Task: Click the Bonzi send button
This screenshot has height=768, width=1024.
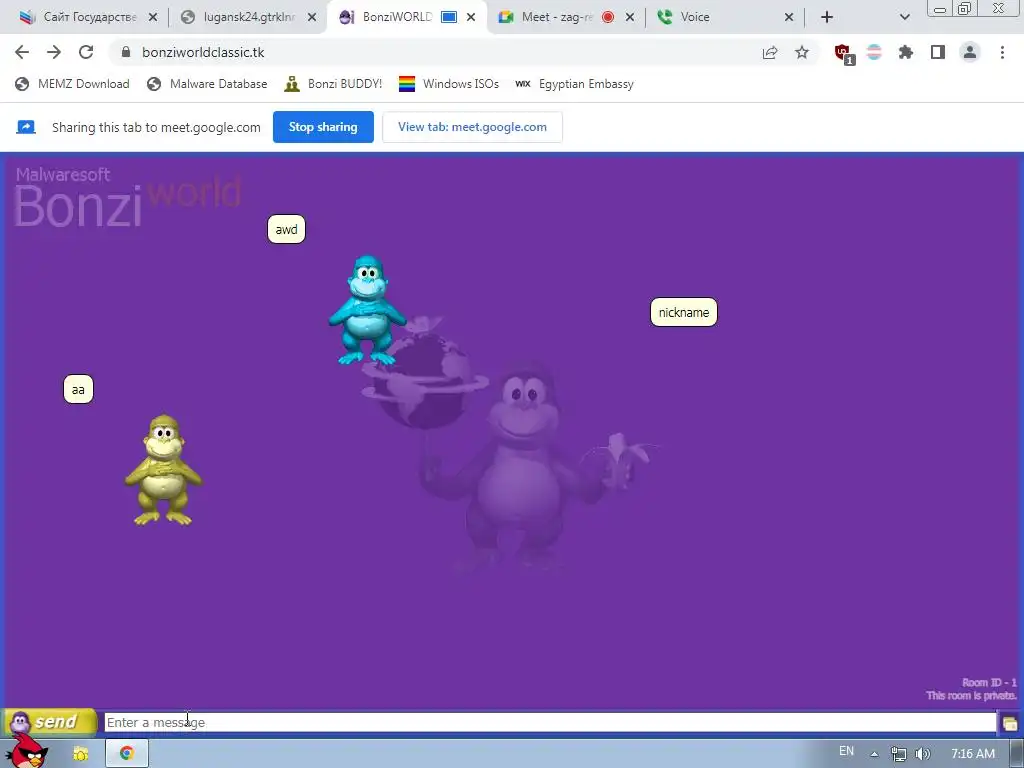Action: (x=50, y=722)
